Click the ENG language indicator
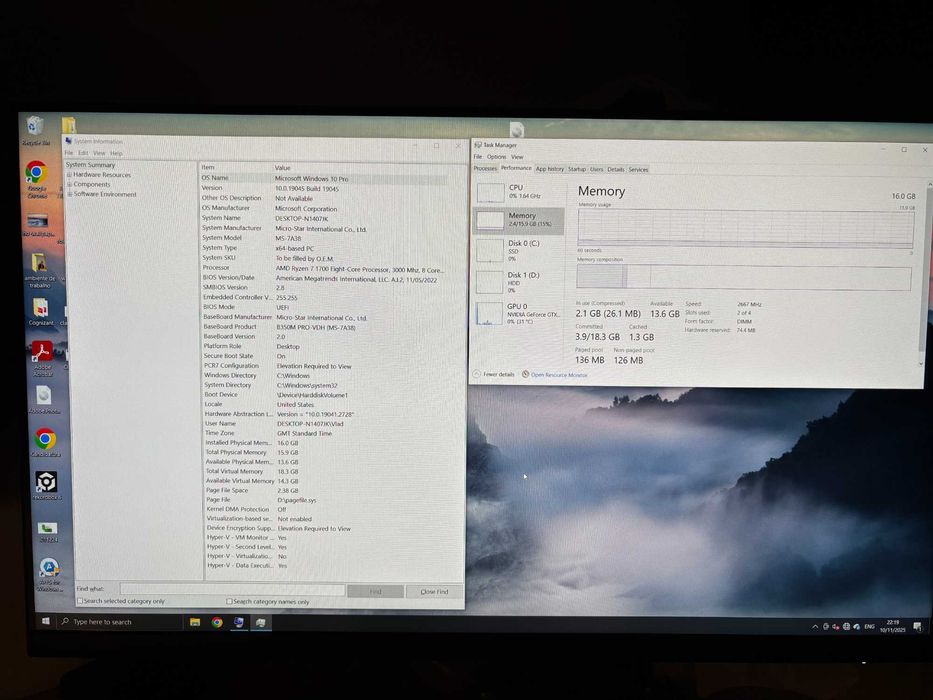 click(x=869, y=626)
